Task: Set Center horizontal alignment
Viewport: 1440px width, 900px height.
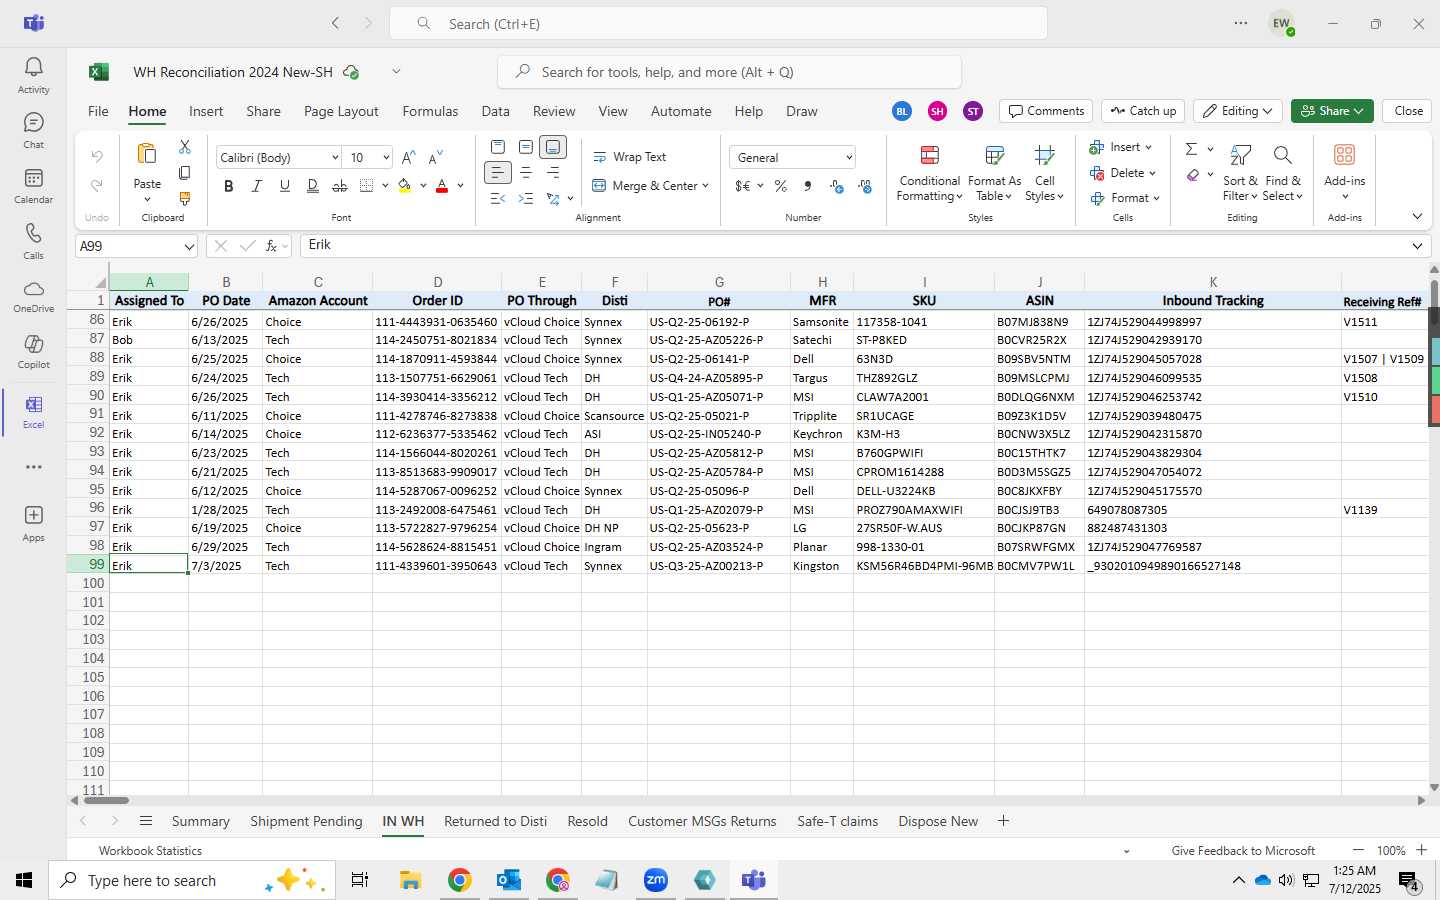Action: [x=525, y=173]
